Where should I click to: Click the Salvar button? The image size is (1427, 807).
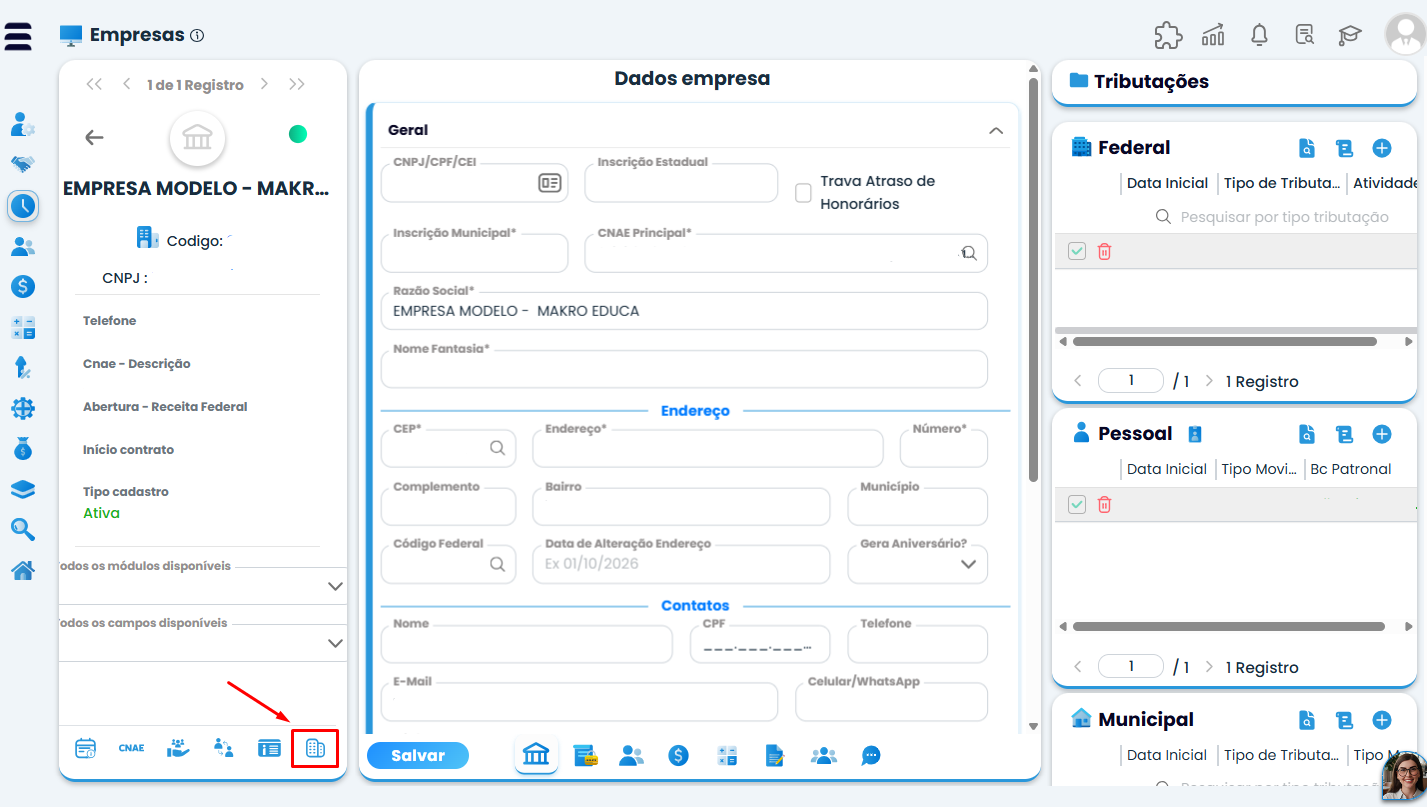tap(418, 756)
